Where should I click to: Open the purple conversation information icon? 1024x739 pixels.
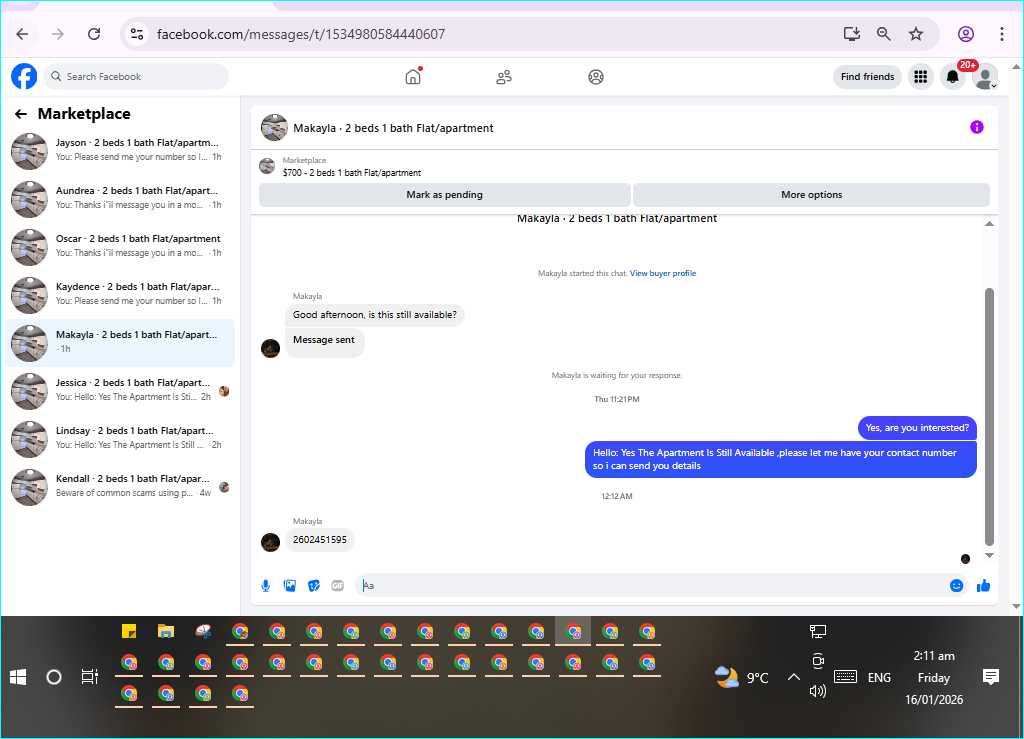pos(976,127)
